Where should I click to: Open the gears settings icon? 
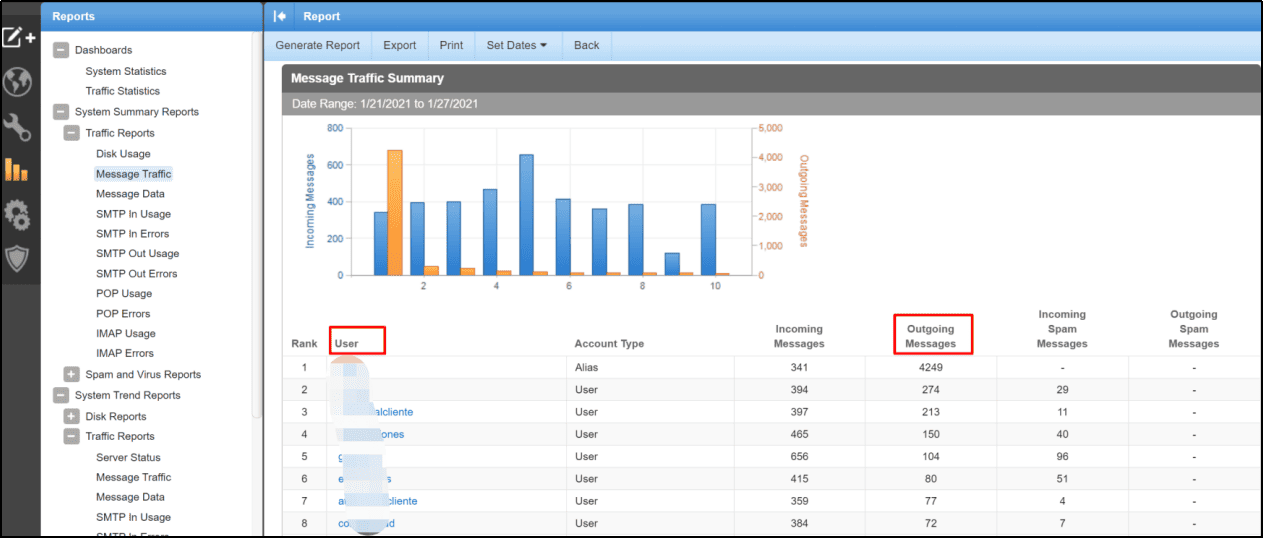[x=17, y=215]
